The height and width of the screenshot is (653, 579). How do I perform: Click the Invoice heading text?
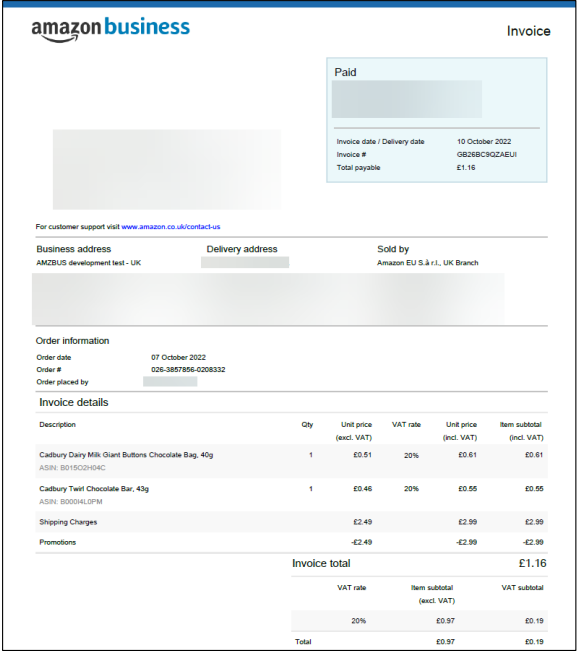click(x=529, y=31)
